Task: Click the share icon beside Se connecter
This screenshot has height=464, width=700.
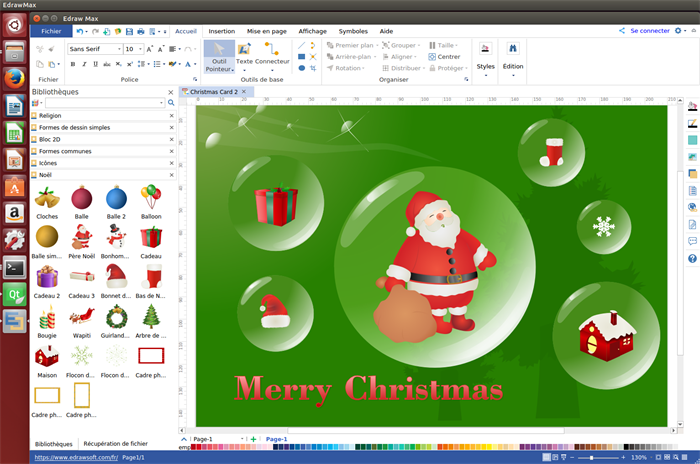Action: point(622,30)
